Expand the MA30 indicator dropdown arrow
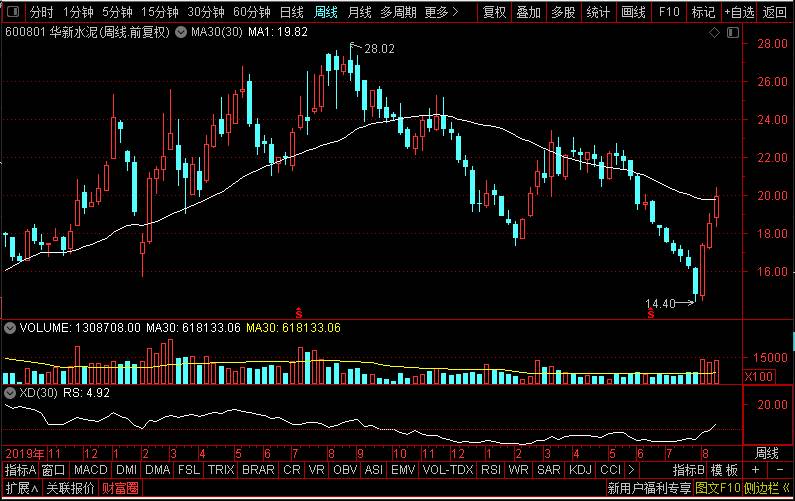Screen dimensions: 795x501 181,32
